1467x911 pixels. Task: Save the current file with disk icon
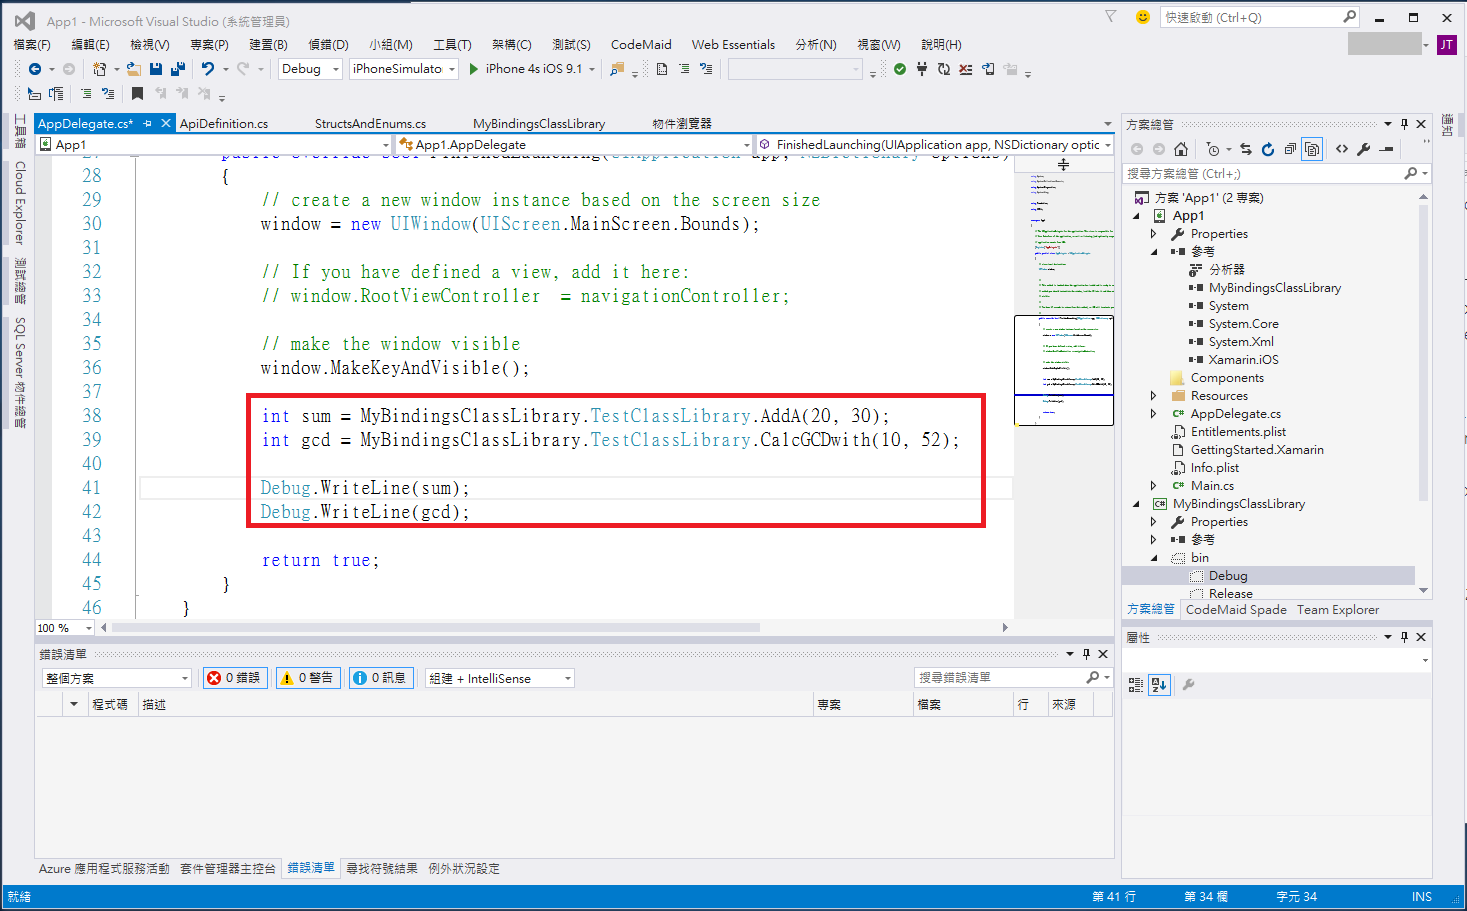[156, 69]
